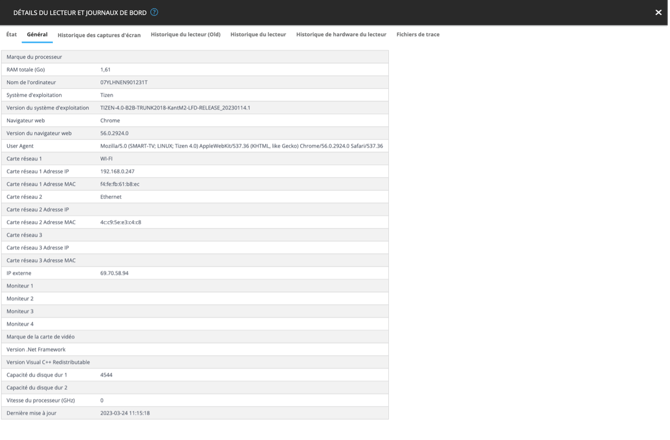This screenshot has height=440, width=670.
Task: Select hard disk capacity 4544
Action: click(106, 375)
